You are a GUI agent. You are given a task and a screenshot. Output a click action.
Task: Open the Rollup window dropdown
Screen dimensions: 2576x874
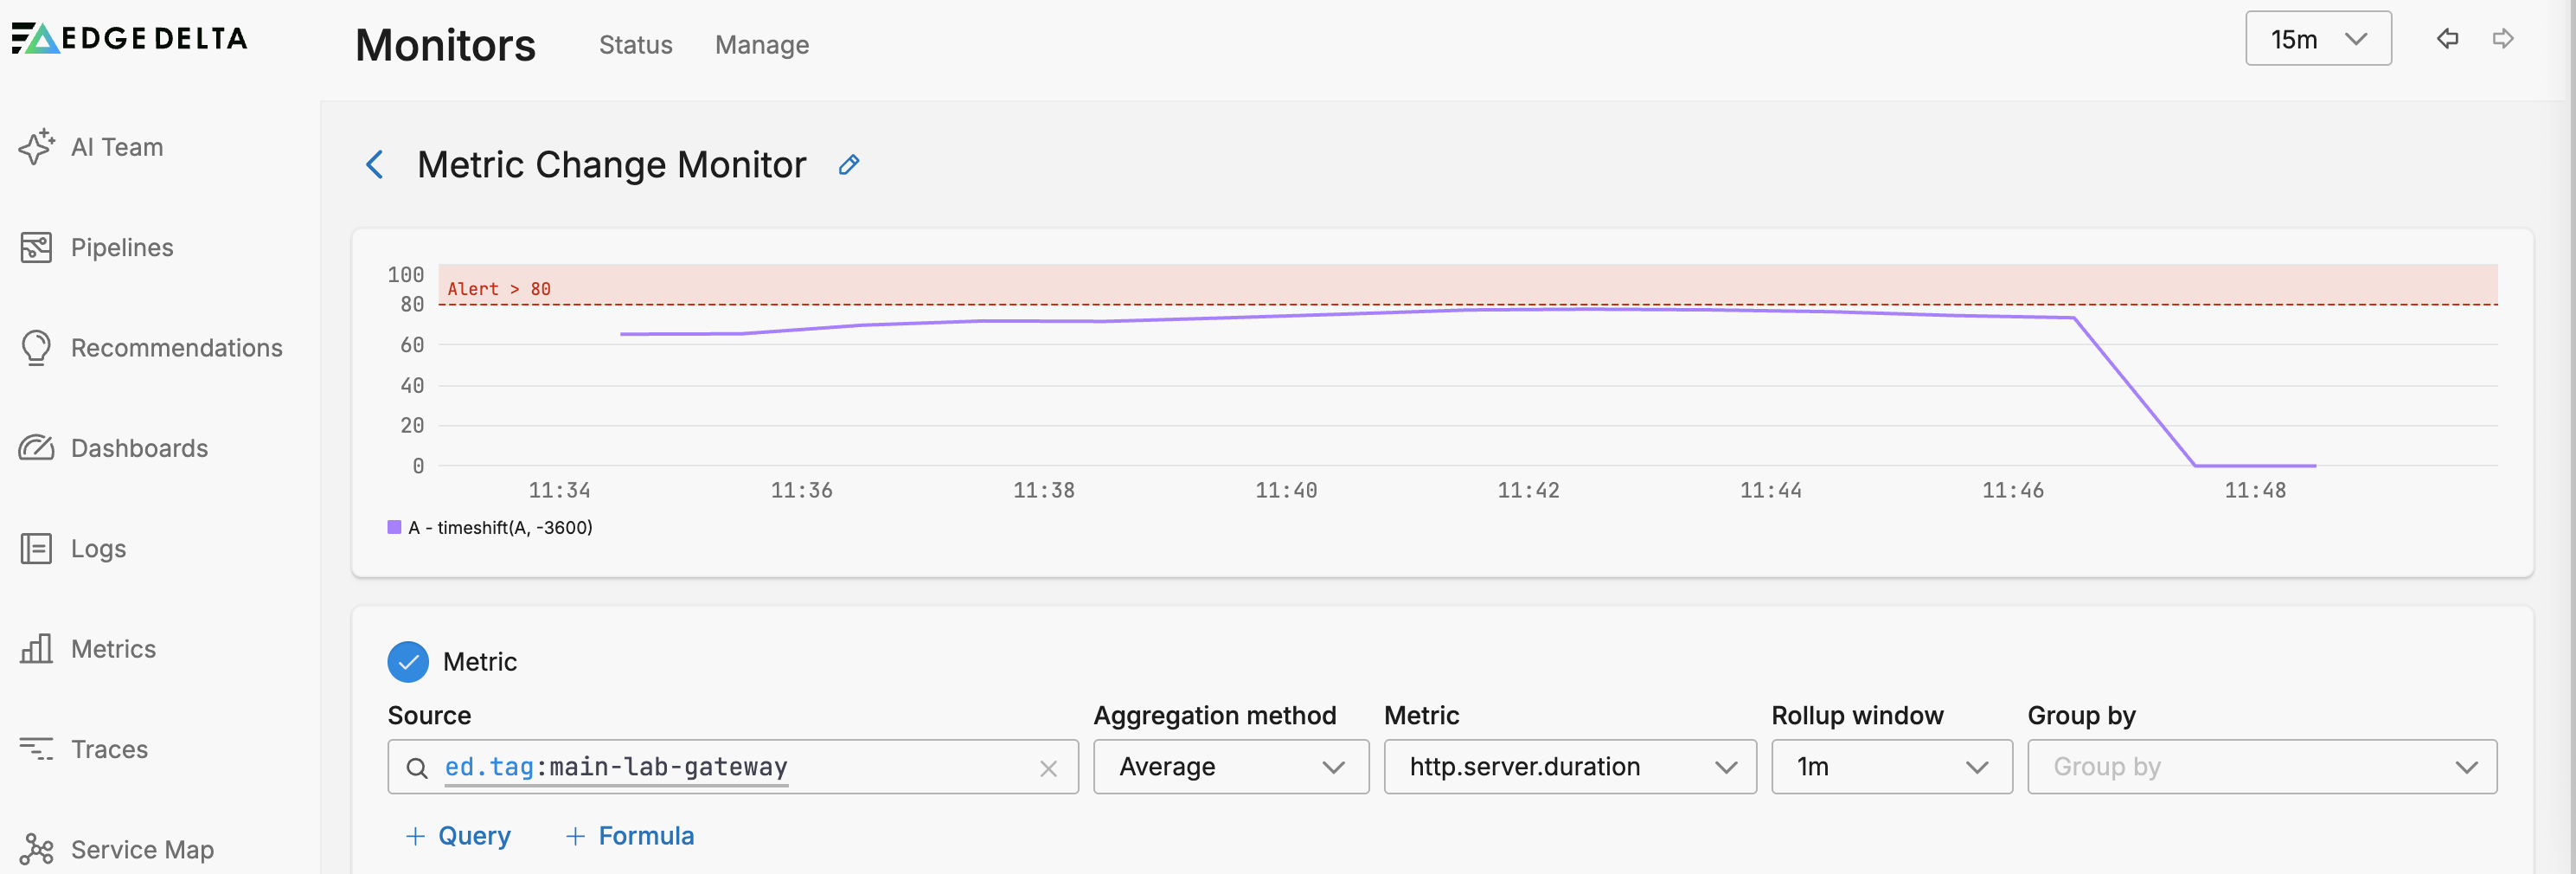[1890, 767]
